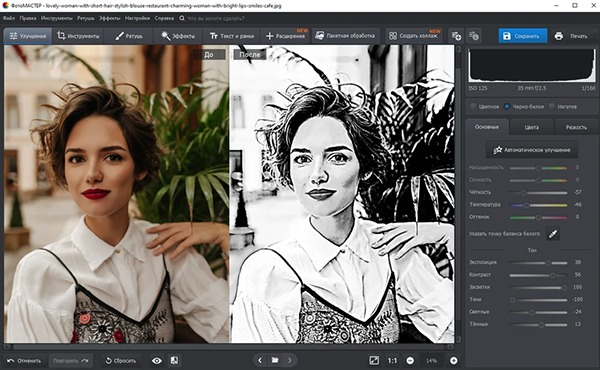Click the Контраст slider track
The image size is (600, 370).
pyautogui.click(x=538, y=275)
